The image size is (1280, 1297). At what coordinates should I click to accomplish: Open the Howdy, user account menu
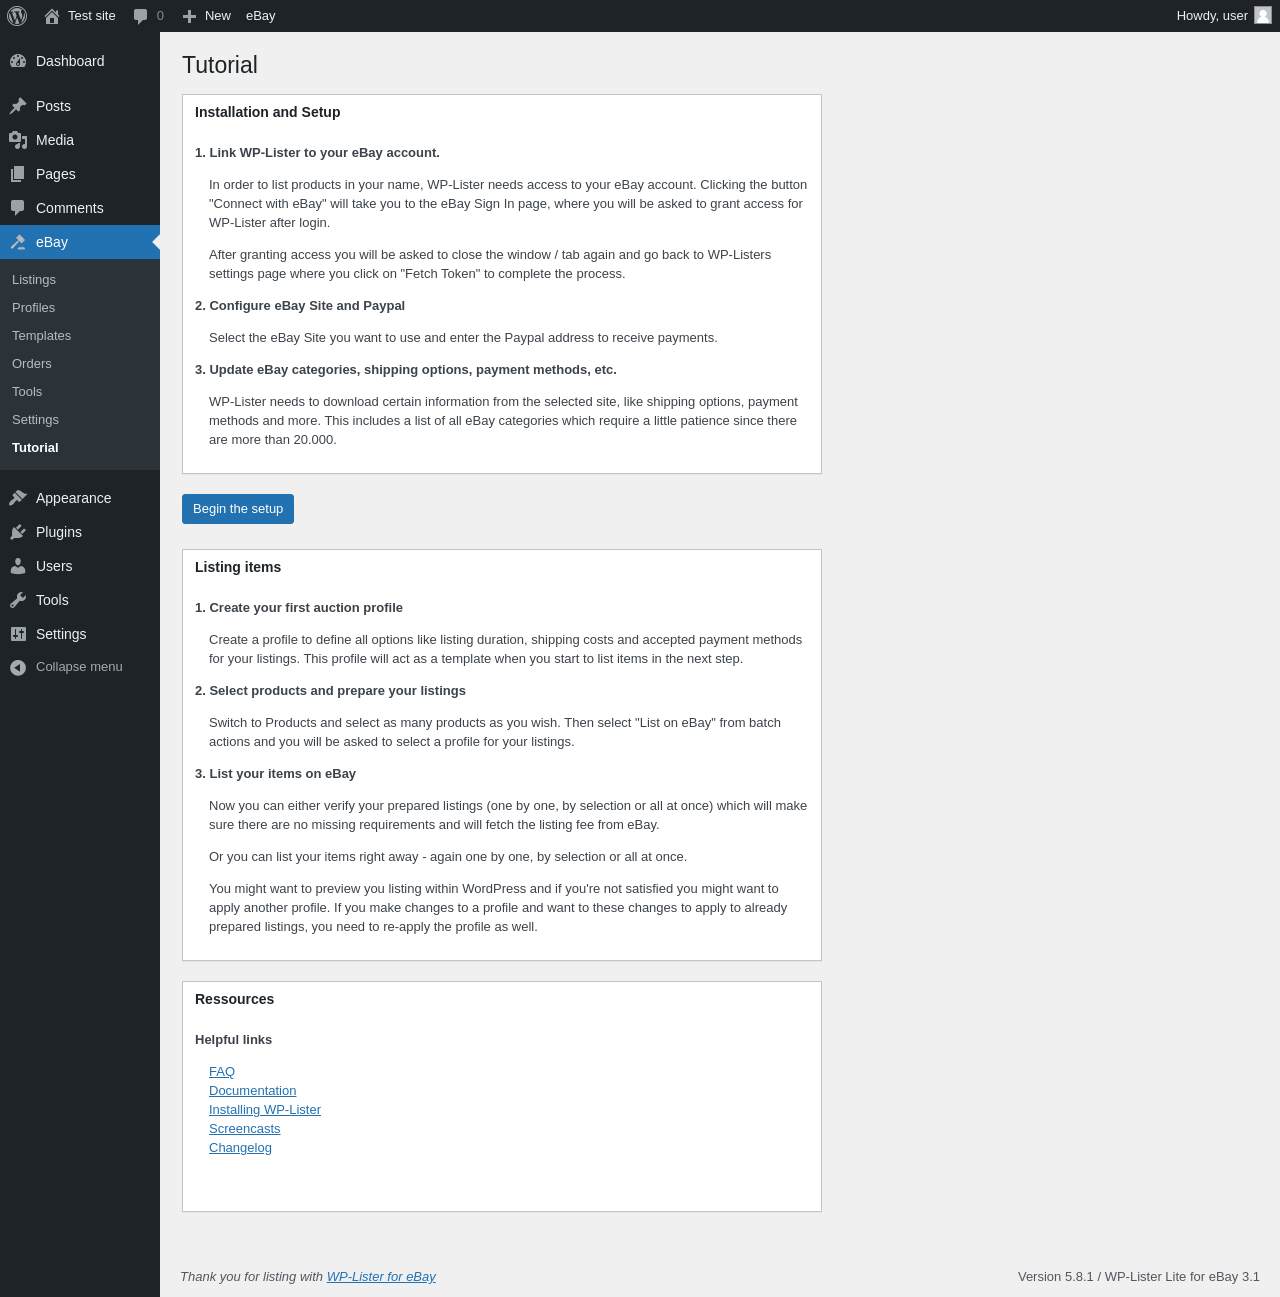[1224, 16]
